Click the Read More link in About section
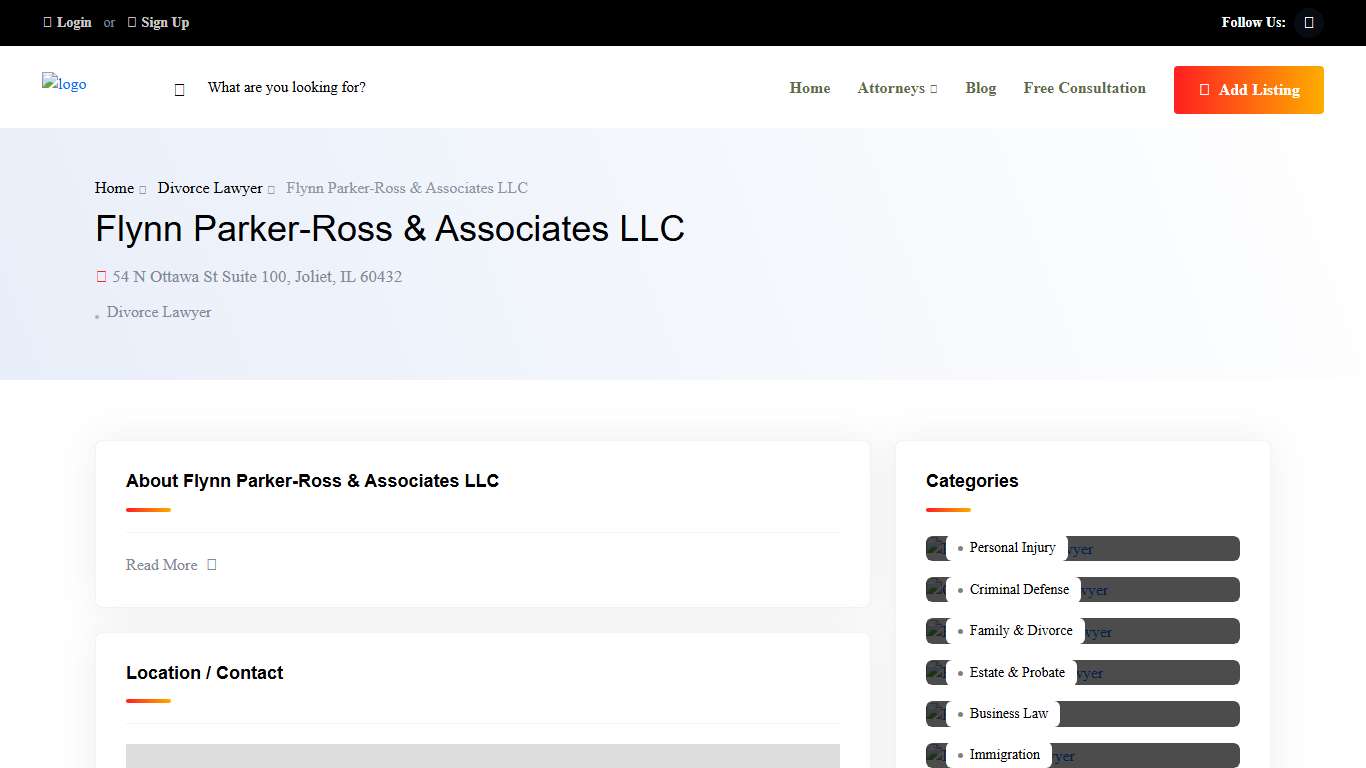The height and width of the screenshot is (768, 1366). click(x=161, y=565)
